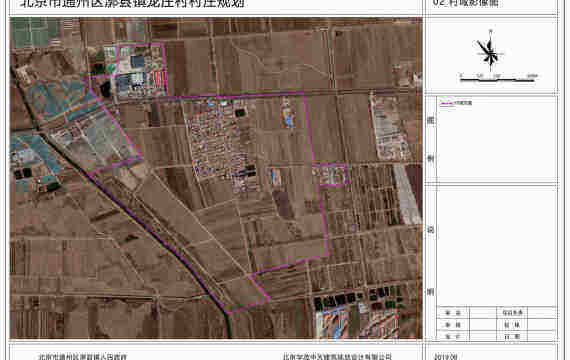Click the "02" sheet title at top right
The height and width of the screenshot is (360, 570).
(465, 3)
